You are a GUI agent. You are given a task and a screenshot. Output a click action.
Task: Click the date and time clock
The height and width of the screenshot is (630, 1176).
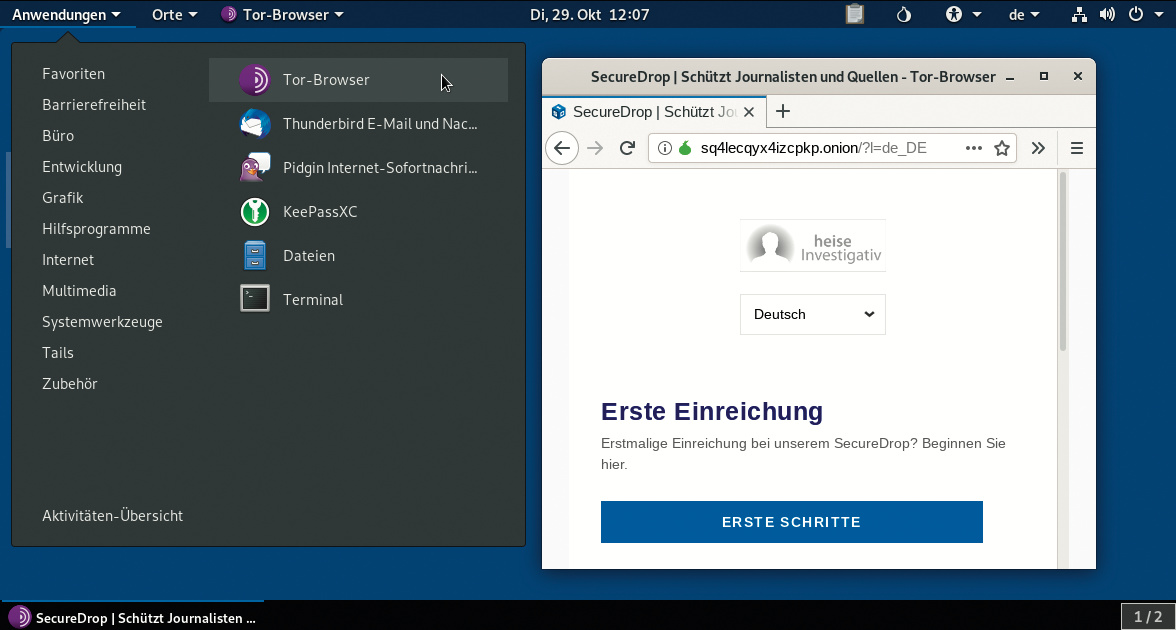(x=590, y=14)
